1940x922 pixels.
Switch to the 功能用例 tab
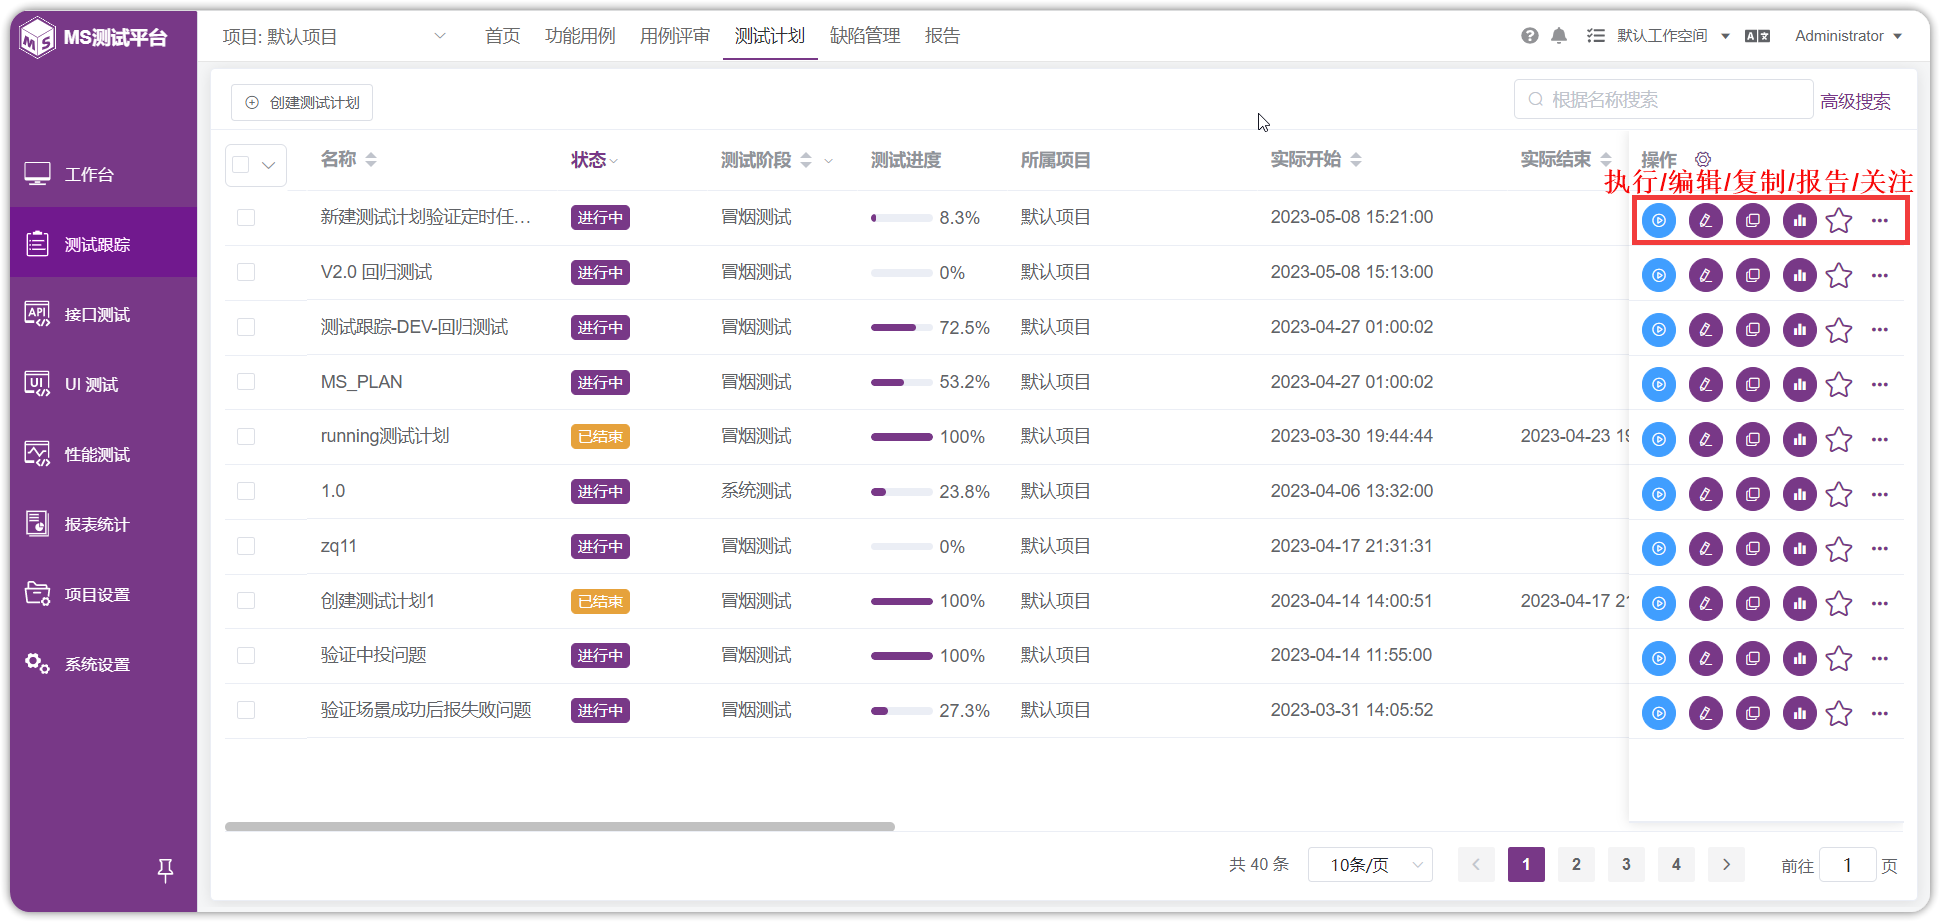pos(580,36)
